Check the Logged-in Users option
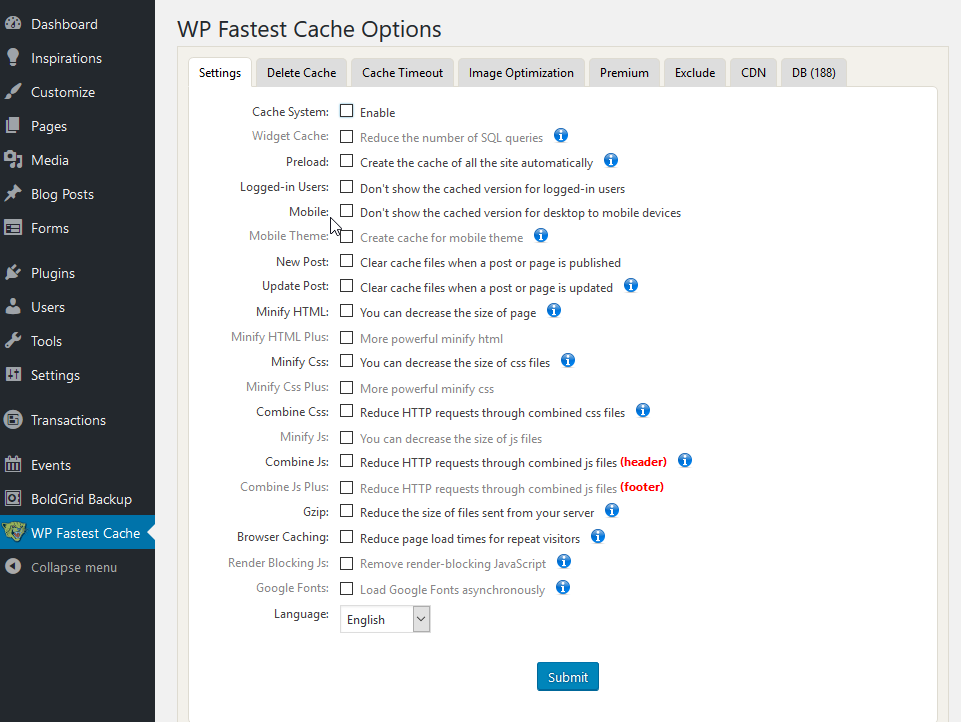The image size is (961, 722). coord(347,186)
